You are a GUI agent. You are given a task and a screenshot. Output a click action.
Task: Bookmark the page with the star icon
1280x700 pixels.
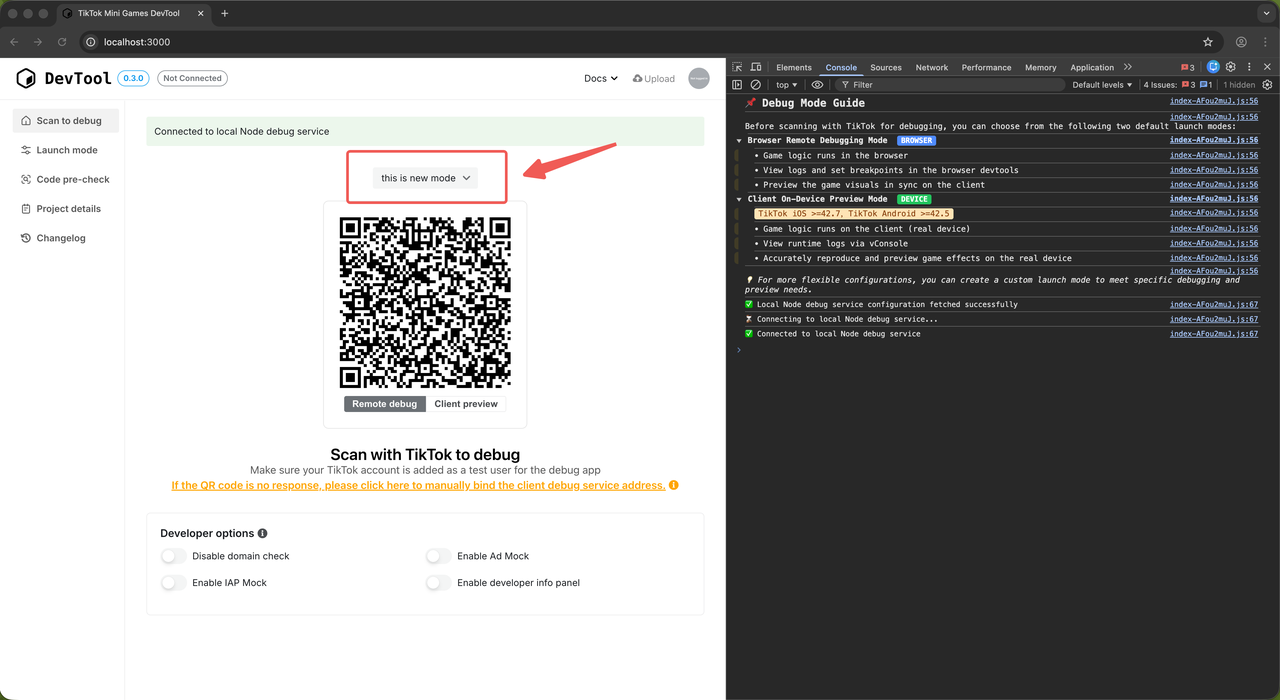coord(1208,42)
